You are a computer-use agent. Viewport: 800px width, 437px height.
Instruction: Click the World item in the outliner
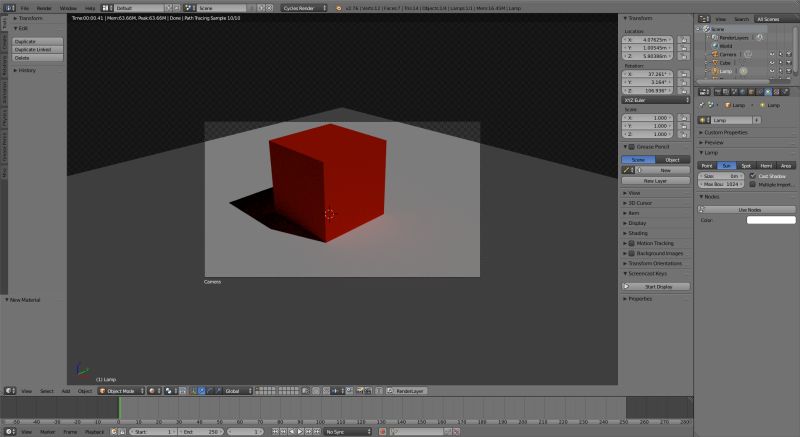(725, 46)
